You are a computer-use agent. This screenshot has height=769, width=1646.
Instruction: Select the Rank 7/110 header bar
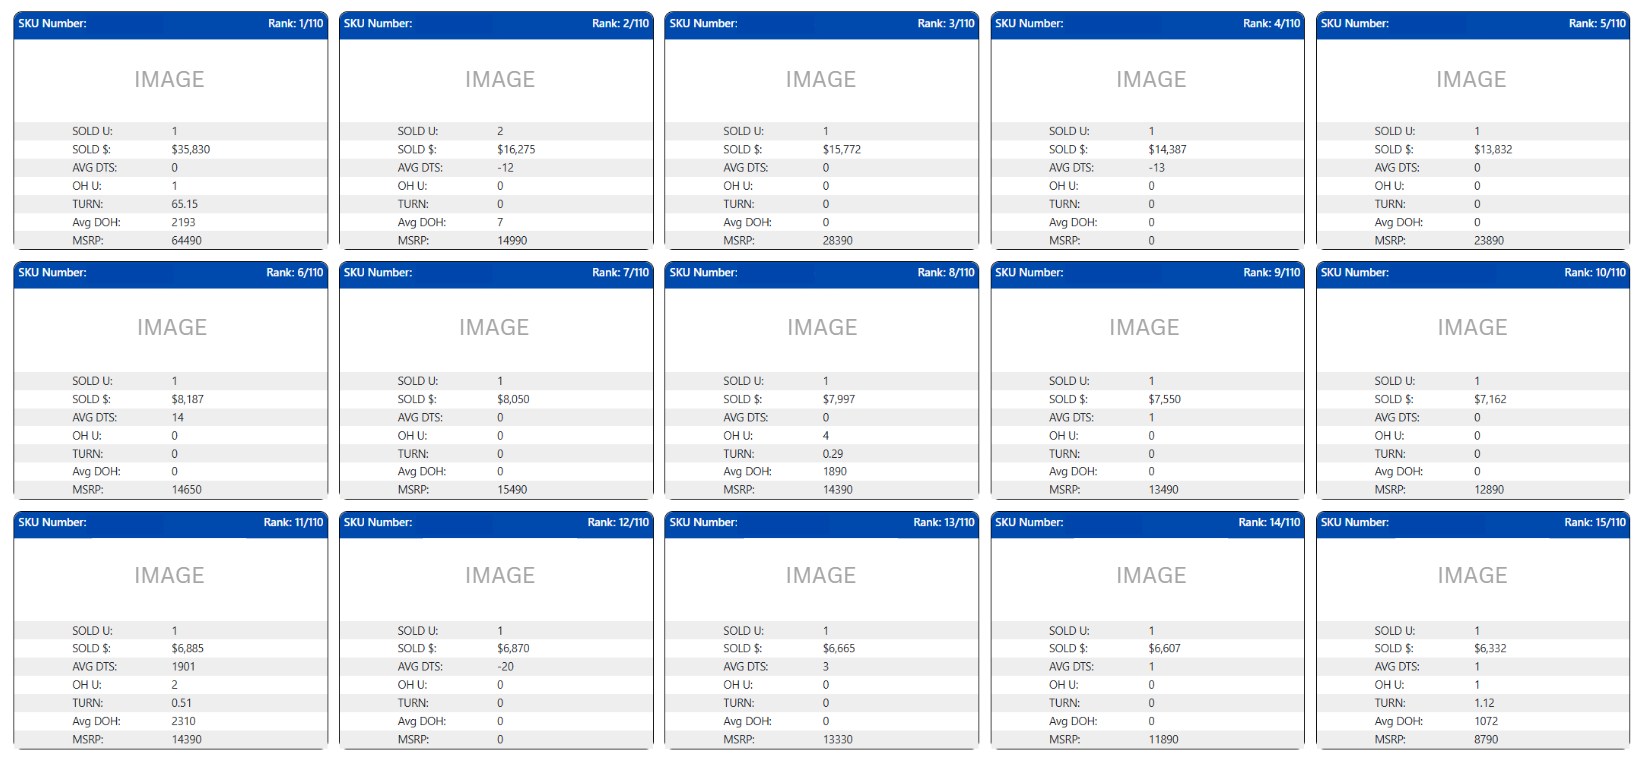click(x=495, y=273)
